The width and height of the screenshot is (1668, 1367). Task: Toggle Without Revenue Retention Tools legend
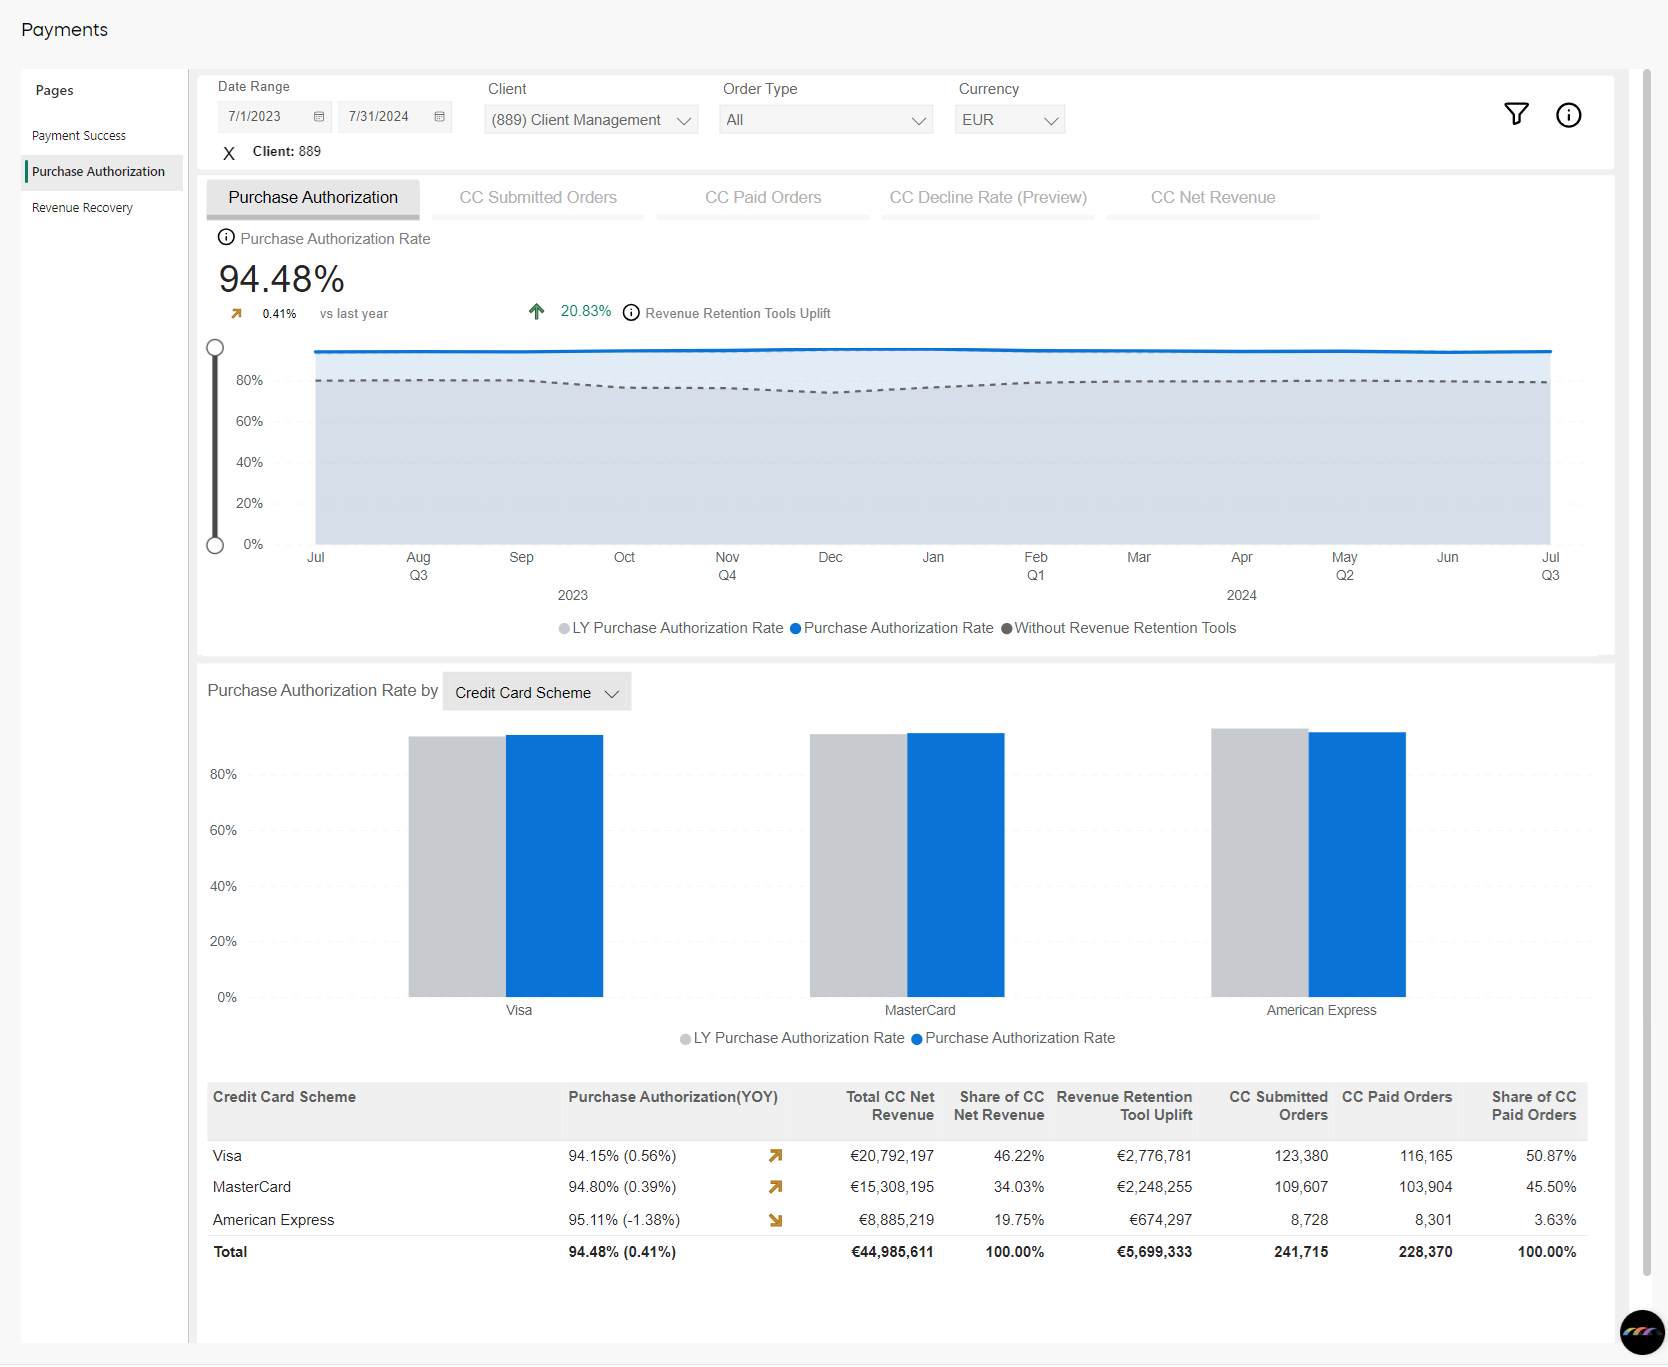(1118, 628)
